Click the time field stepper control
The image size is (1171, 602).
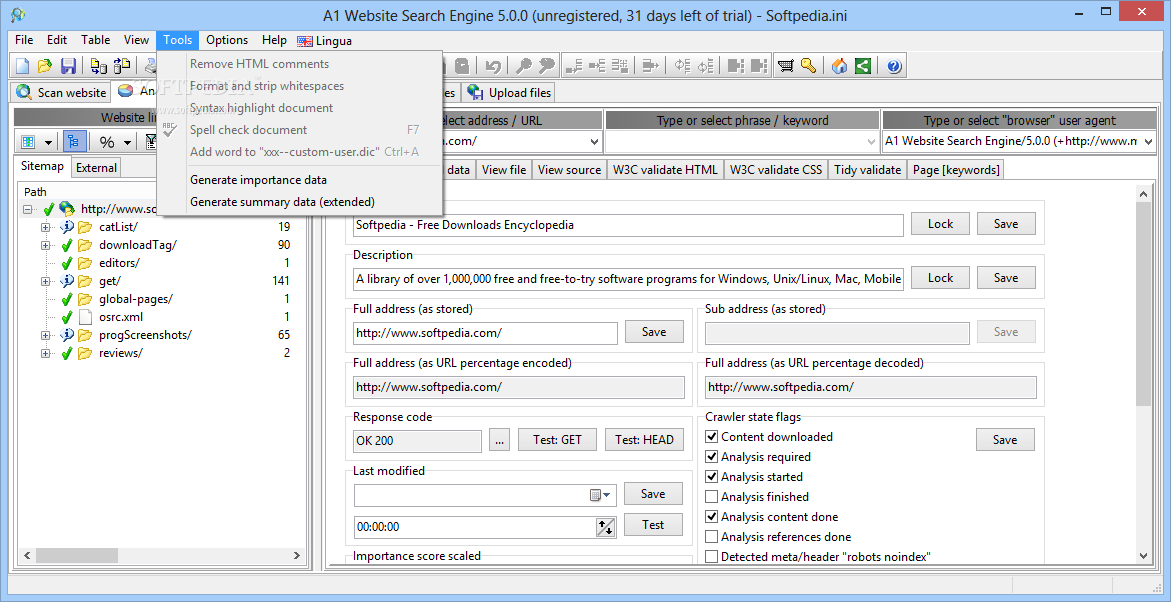point(605,527)
